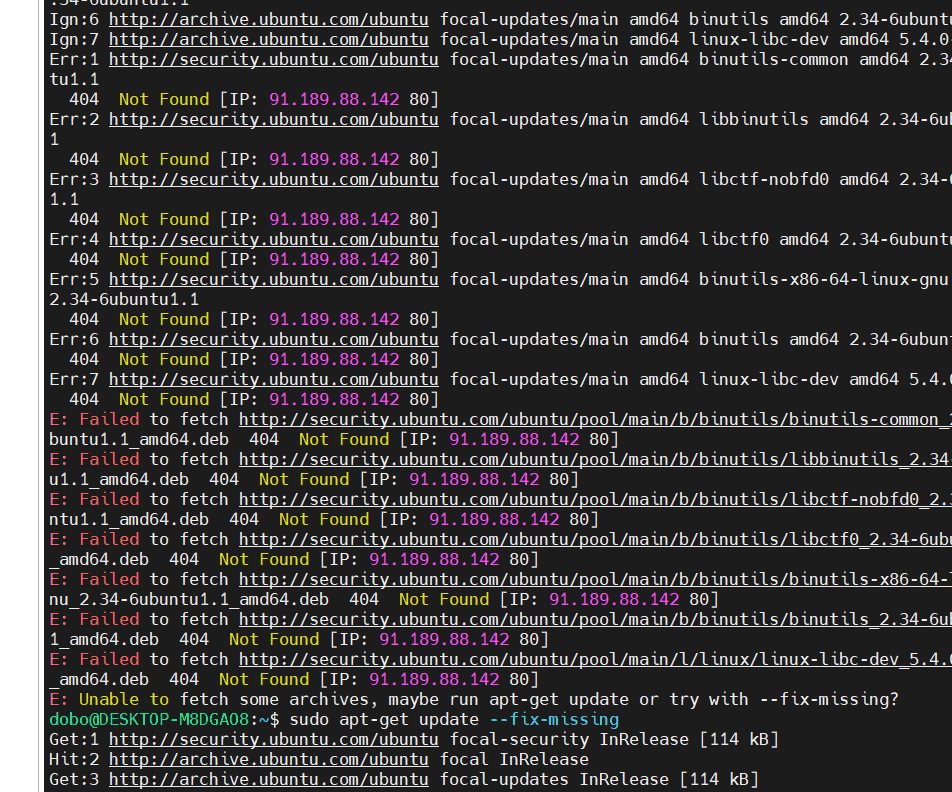Follow the security.ubuntu.com link on the Err:6 line
This screenshot has width=952, height=792.
[274, 340]
